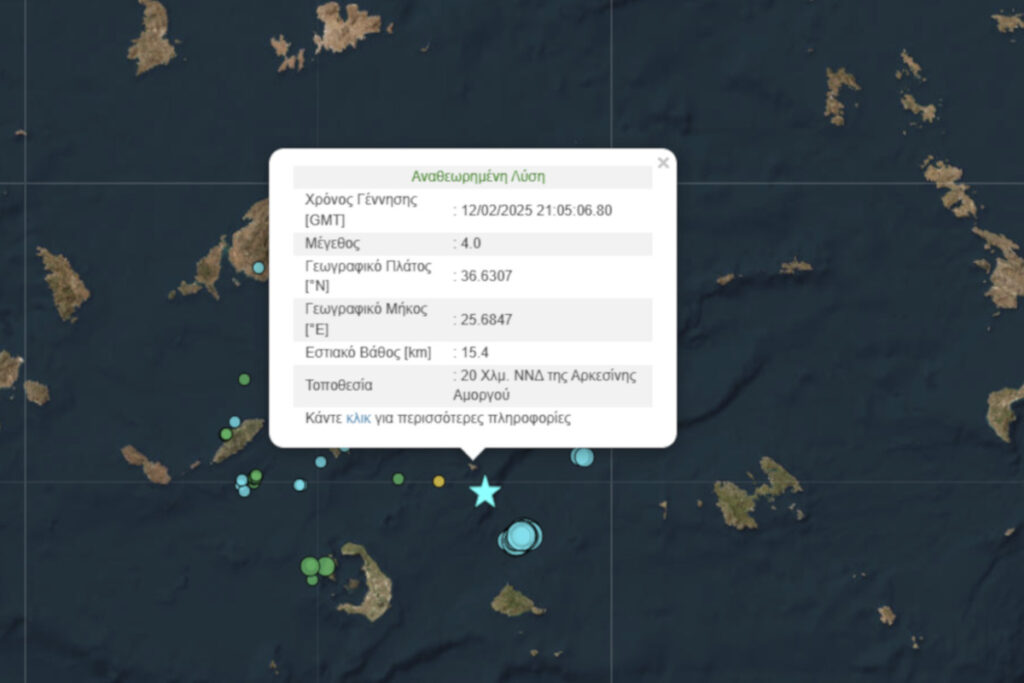Select the cyan marker right of the popup pointer
This screenshot has height=683, width=1024.
[582, 457]
